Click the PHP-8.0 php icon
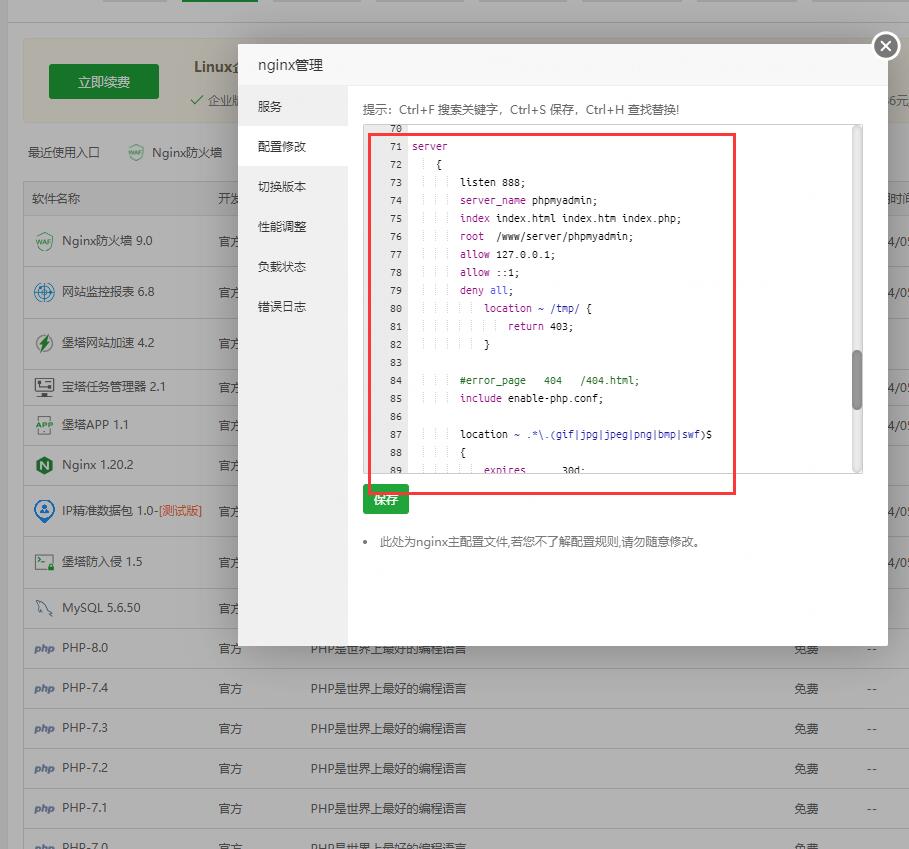 44,648
